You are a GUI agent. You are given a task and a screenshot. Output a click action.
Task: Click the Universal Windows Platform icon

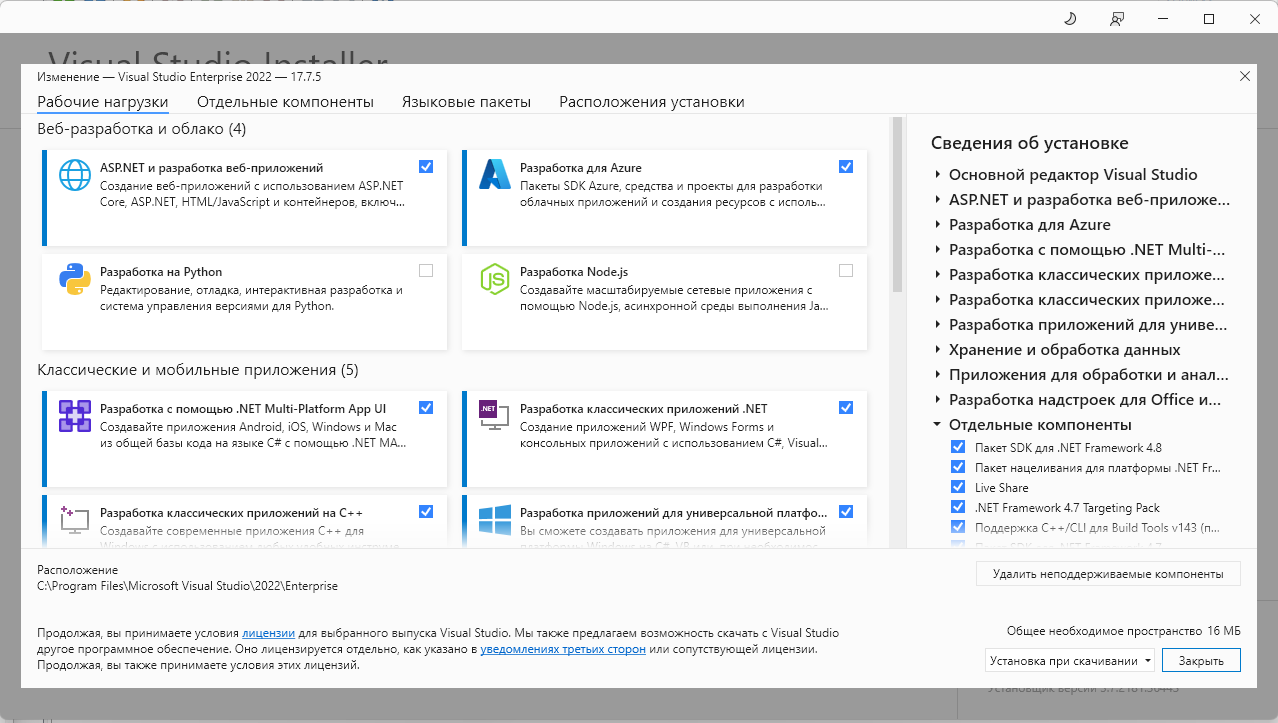click(495, 519)
